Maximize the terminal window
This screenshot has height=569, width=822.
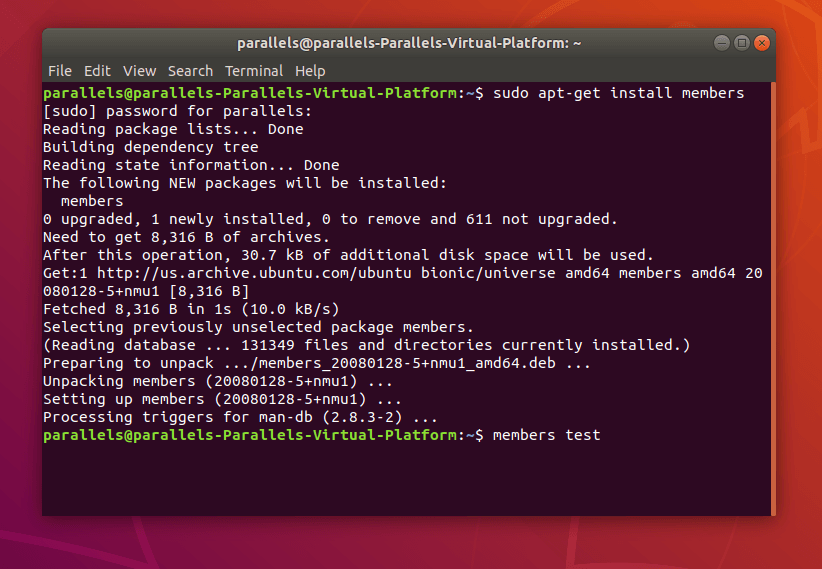click(742, 43)
